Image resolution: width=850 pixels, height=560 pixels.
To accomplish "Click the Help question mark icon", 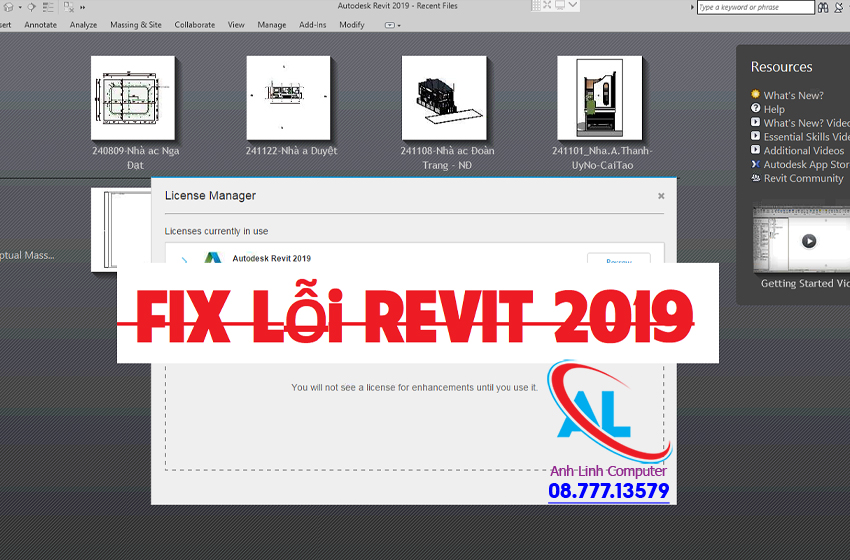I will (755, 109).
